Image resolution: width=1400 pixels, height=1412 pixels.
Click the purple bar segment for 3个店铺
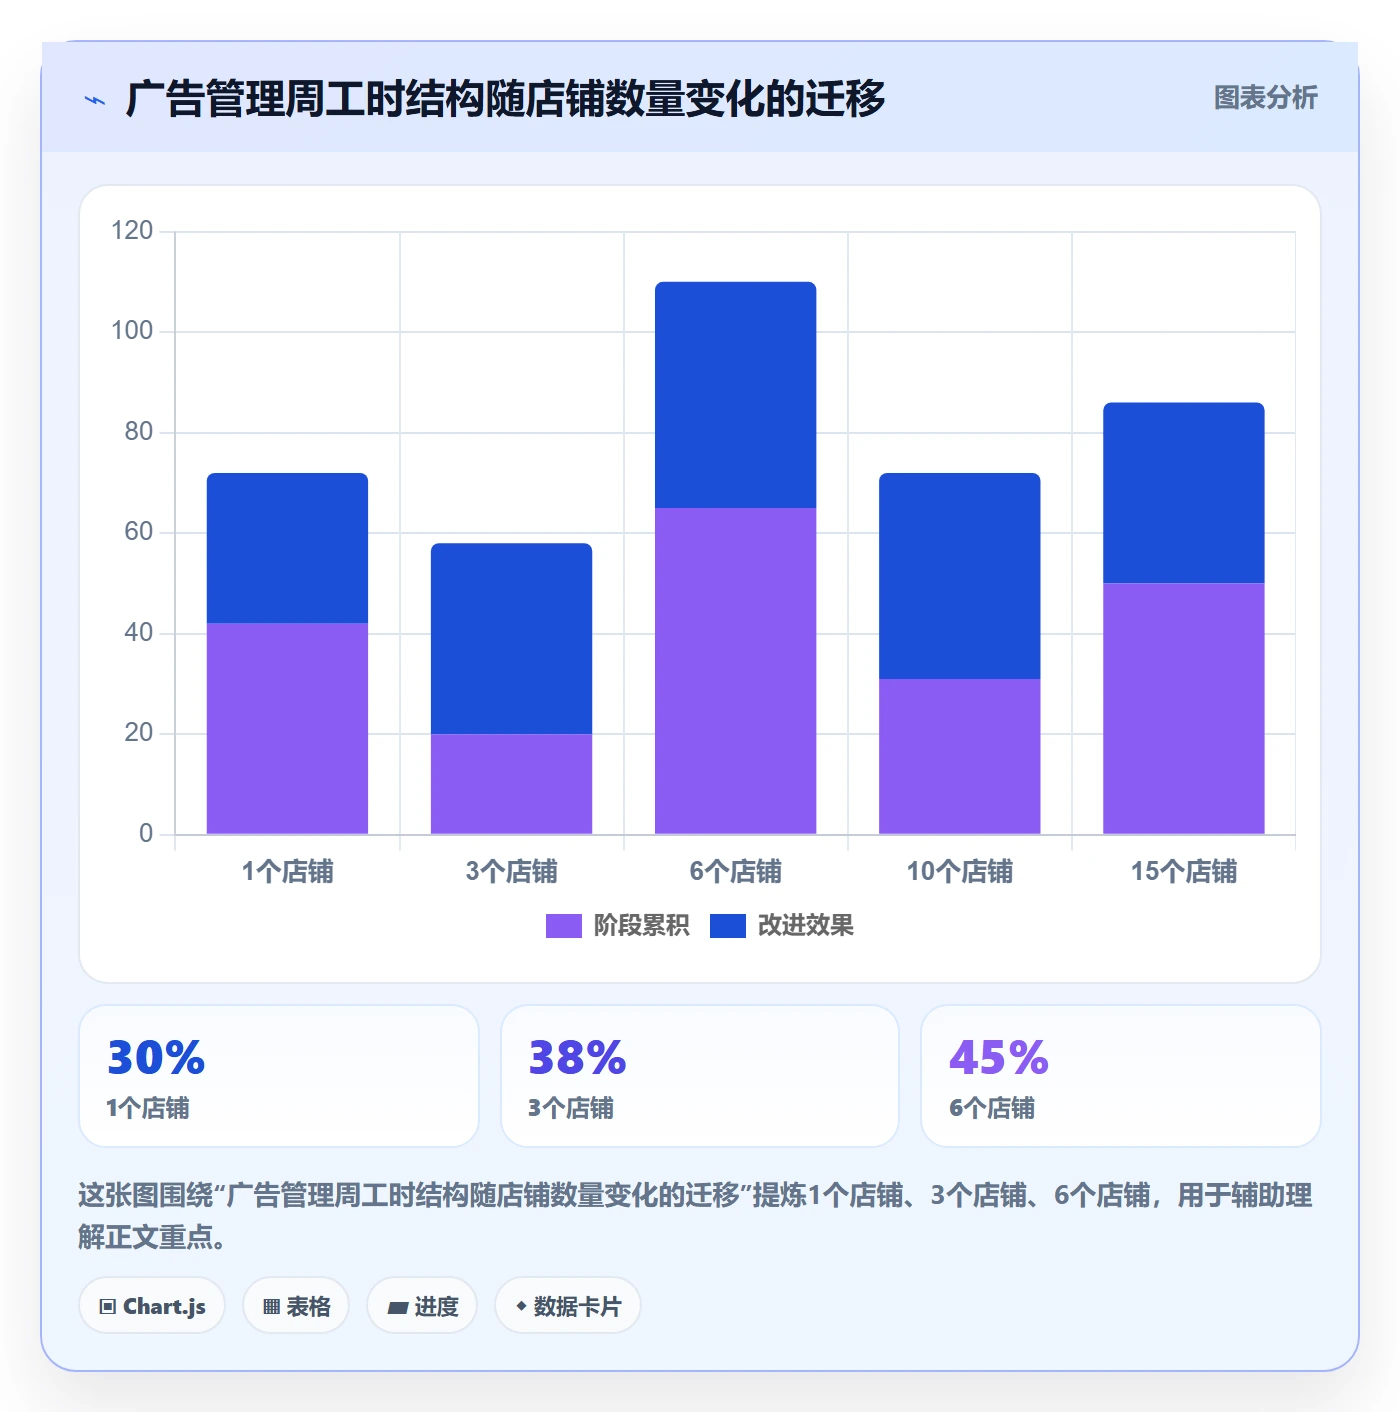pos(511,784)
